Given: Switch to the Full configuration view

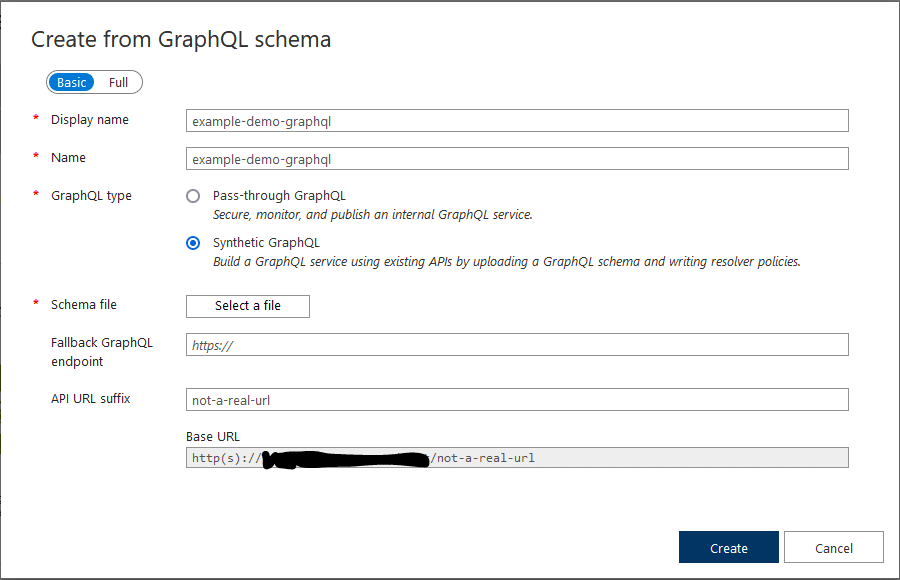Looking at the screenshot, I should coord(118,82).
